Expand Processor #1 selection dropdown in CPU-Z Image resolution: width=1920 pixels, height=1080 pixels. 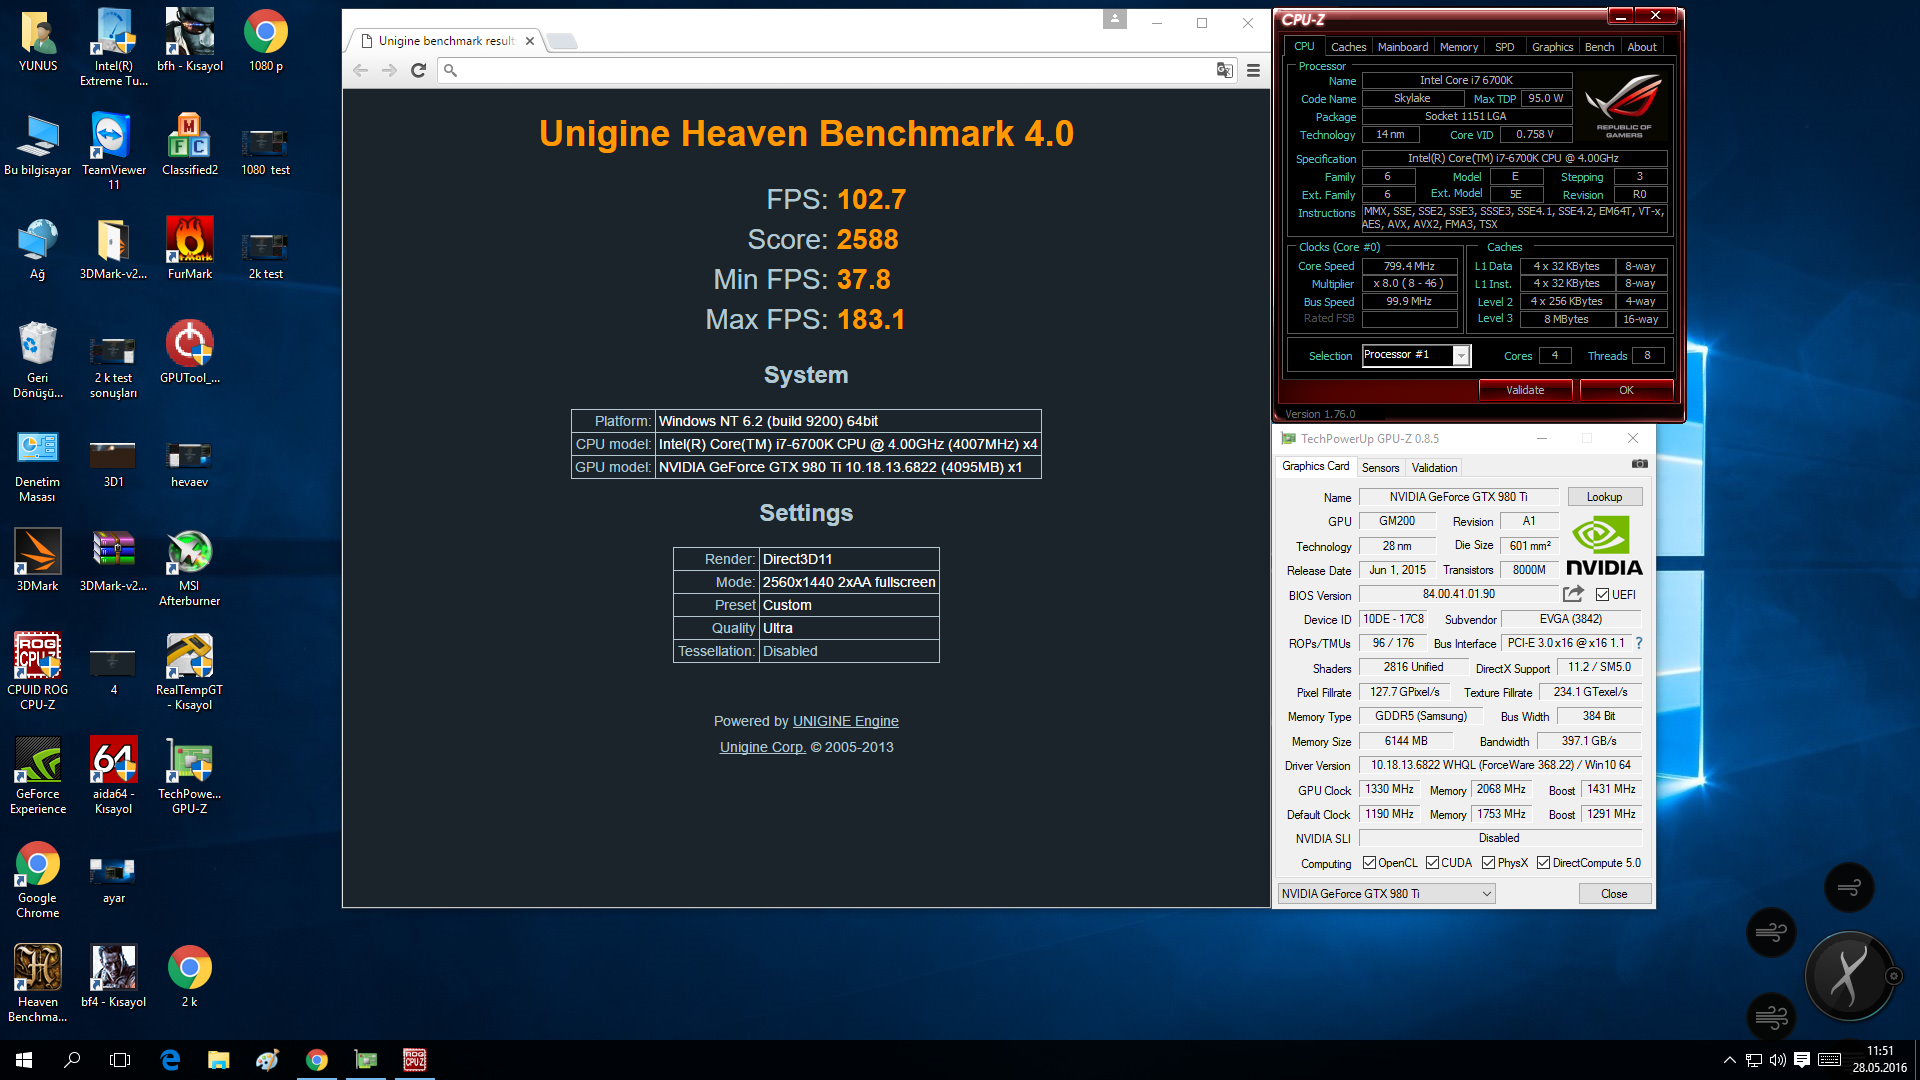click(x=1461, y=356)
